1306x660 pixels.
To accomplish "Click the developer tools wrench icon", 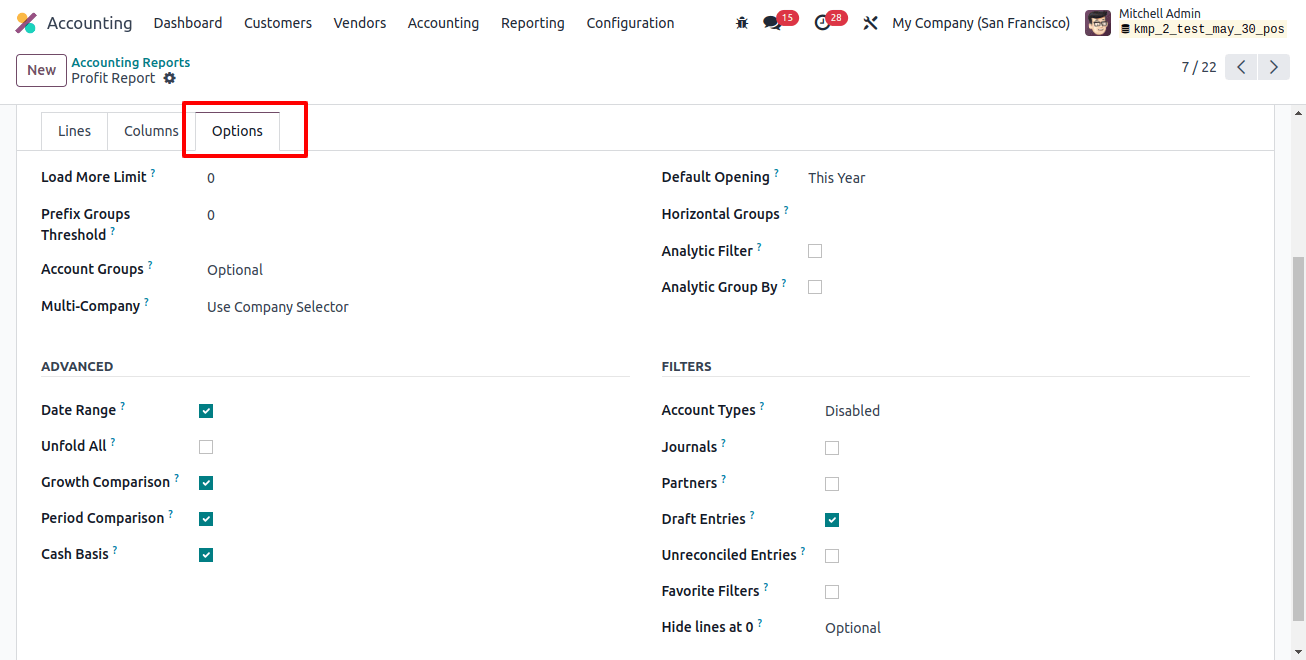I will pyautogui.click(x=870, y=23).
